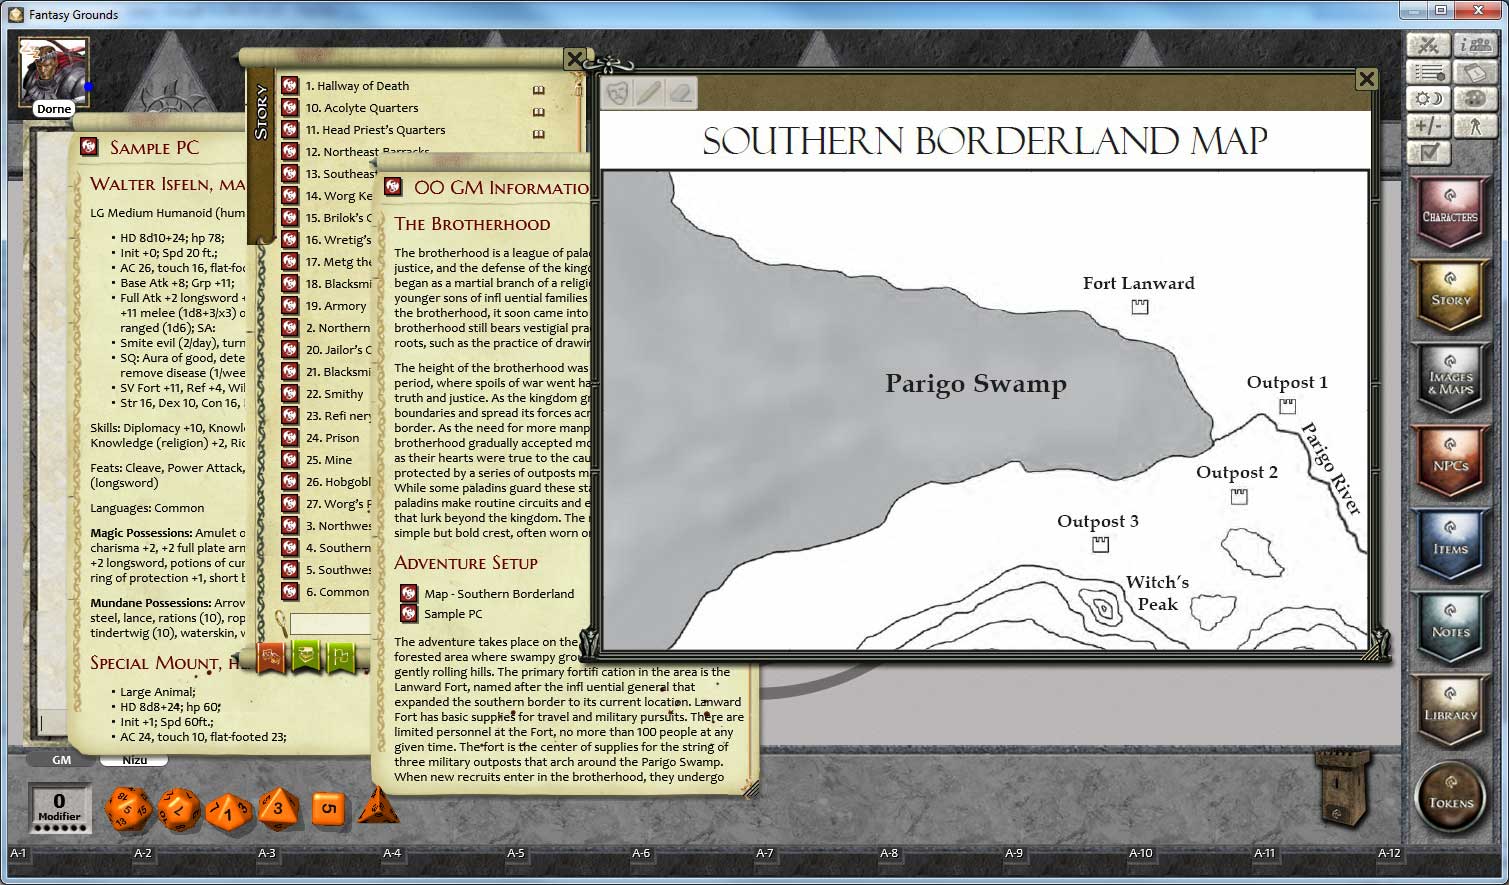1509x885 pixels.
Task: Open the effects tool with runner icon
Action: click(1473, 126)
